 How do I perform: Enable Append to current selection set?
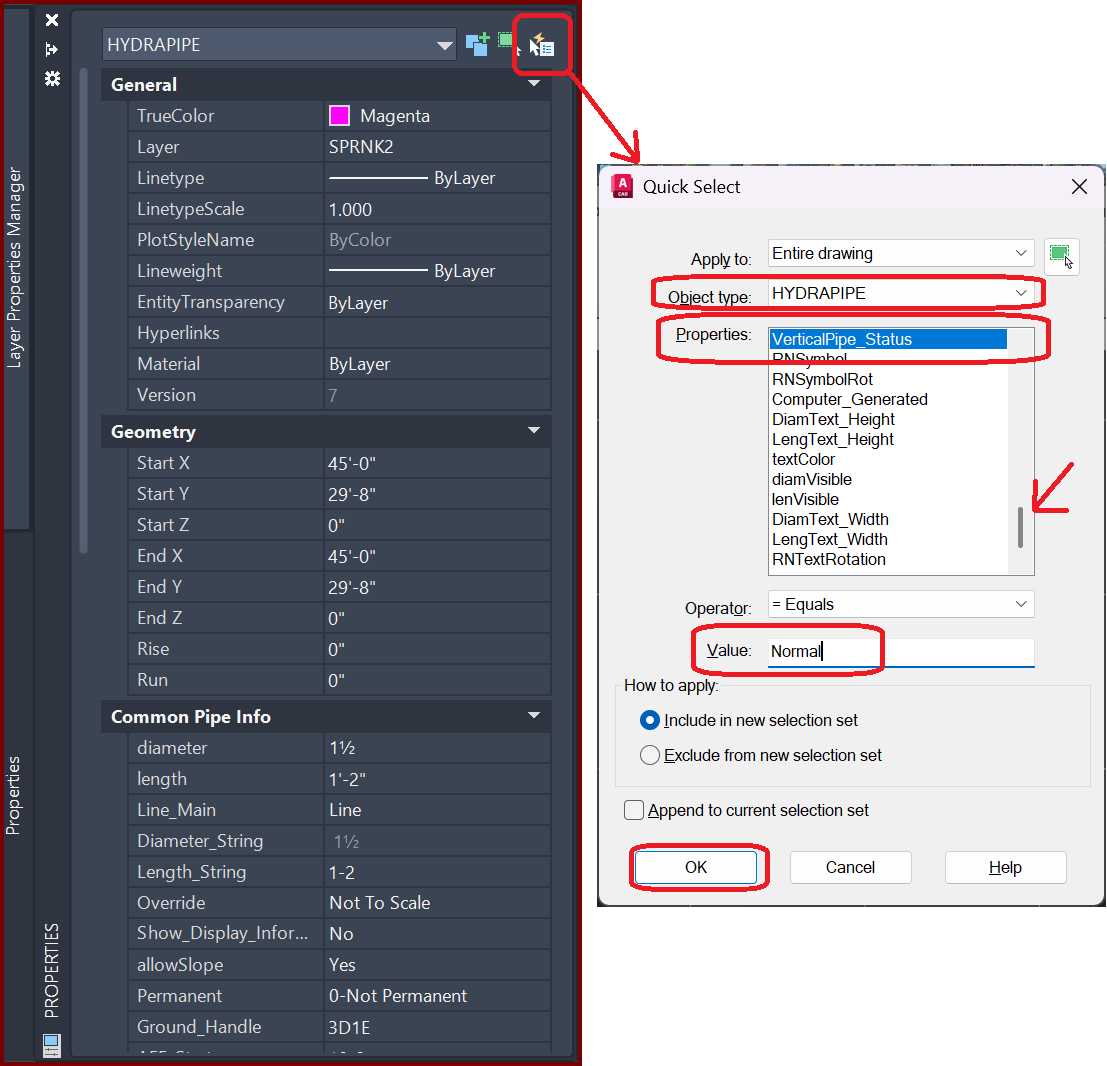(634, 810)
